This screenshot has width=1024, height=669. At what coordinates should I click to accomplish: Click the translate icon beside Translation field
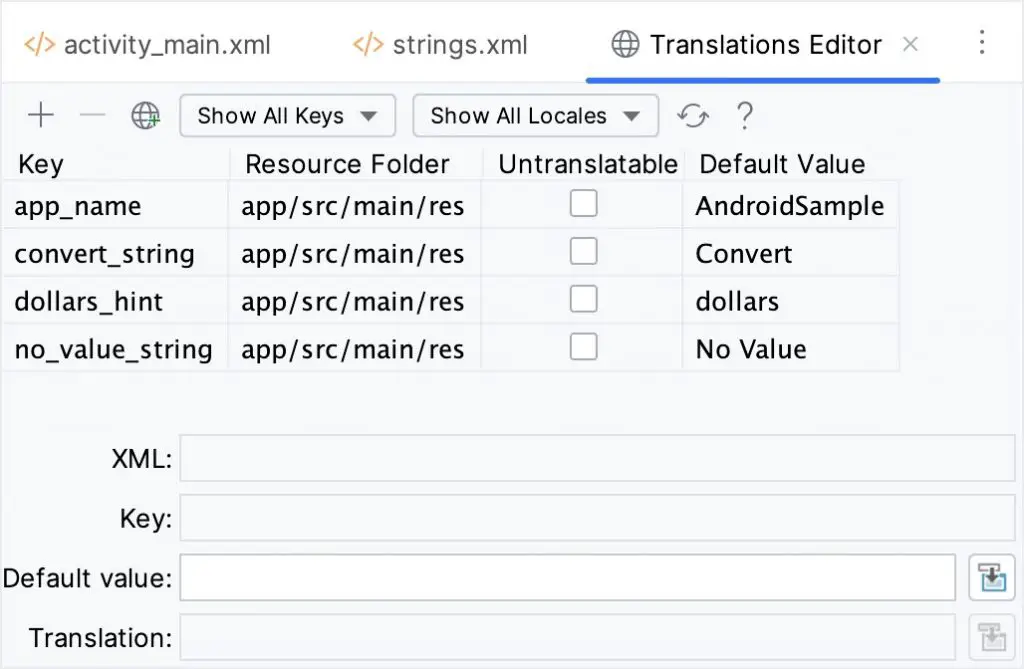pos(991,637)
